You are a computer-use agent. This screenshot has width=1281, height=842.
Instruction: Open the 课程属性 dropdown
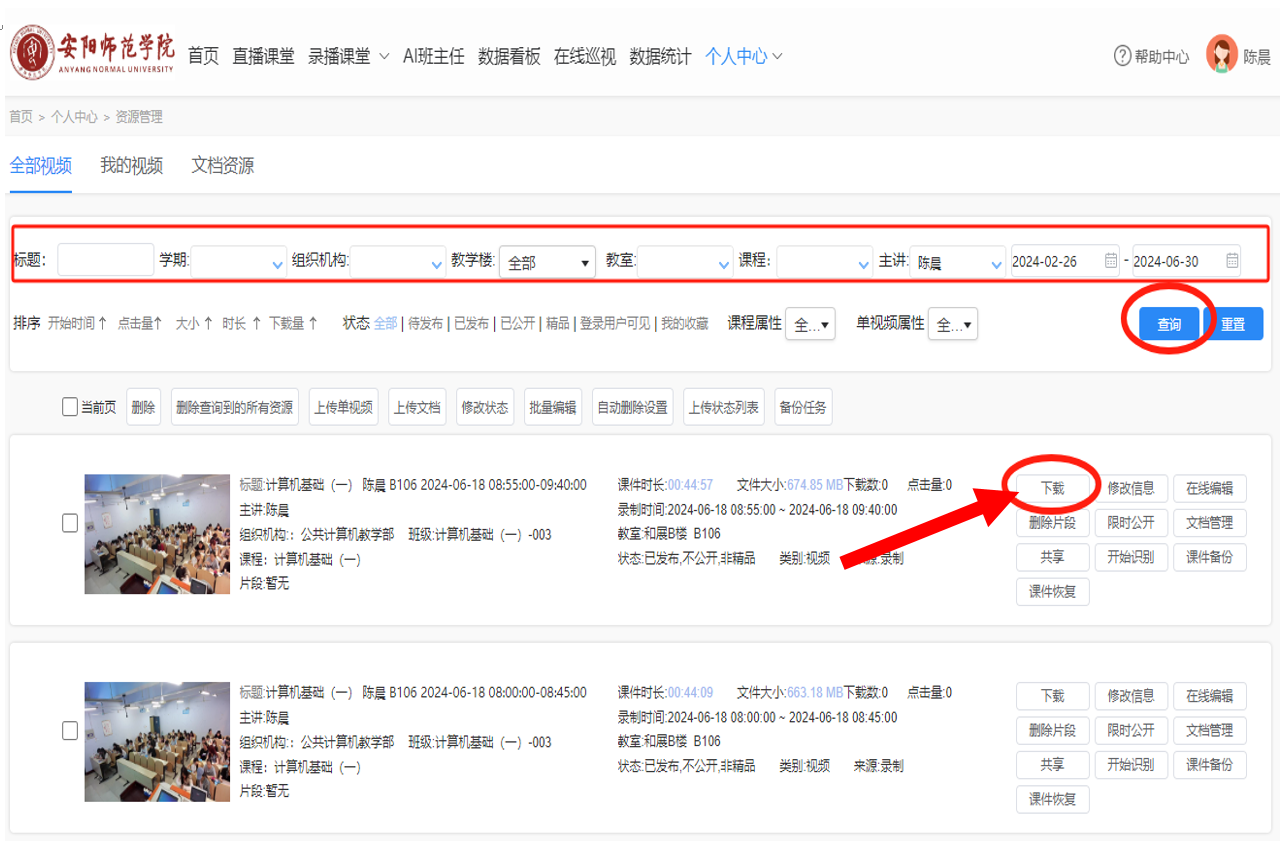(x=810, y=324)
